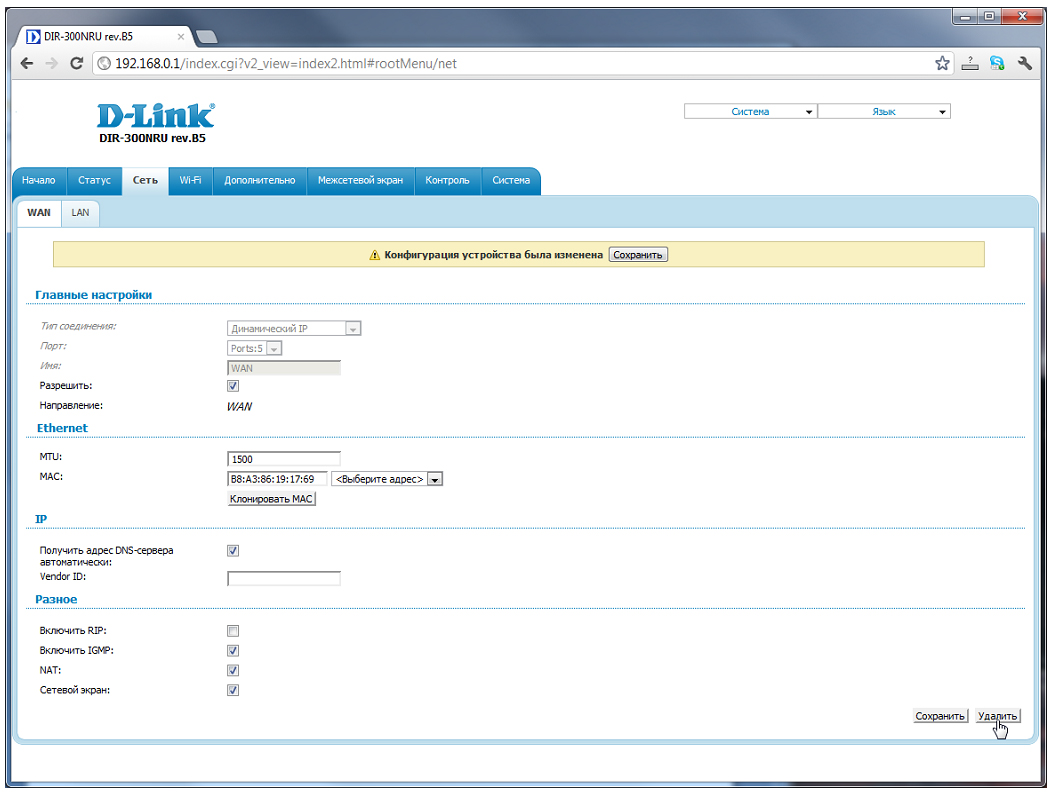Expand the Выберите адрес MAC dropdown
1053x793 pixels.
[434, 479]
